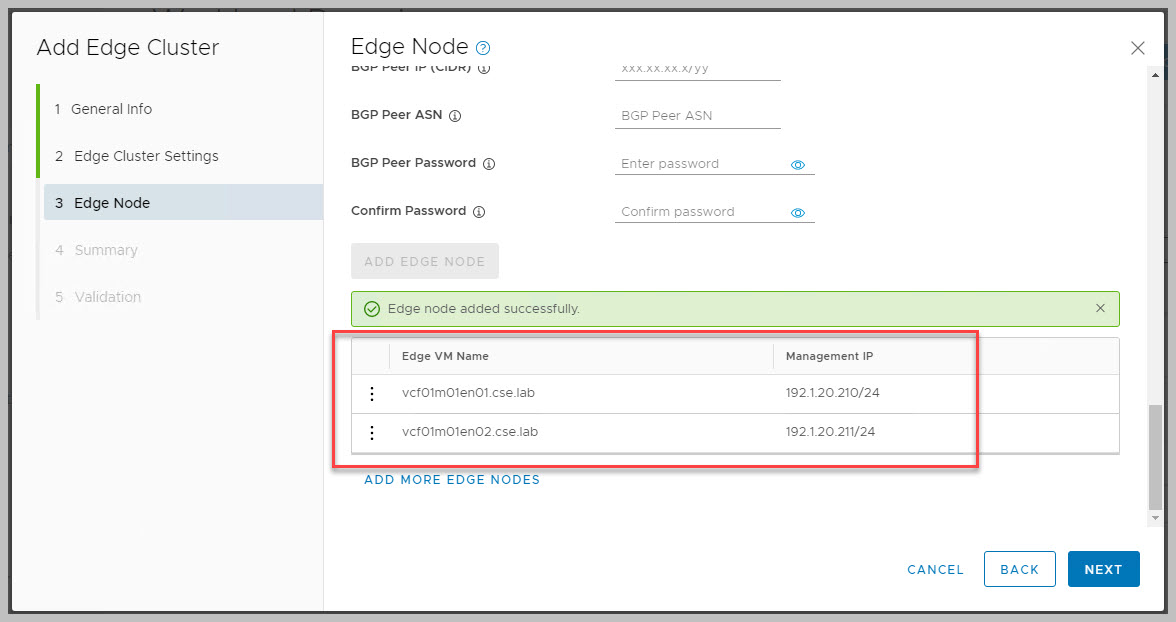Click info icon next to BGP Peer ASN

(455, 116)
